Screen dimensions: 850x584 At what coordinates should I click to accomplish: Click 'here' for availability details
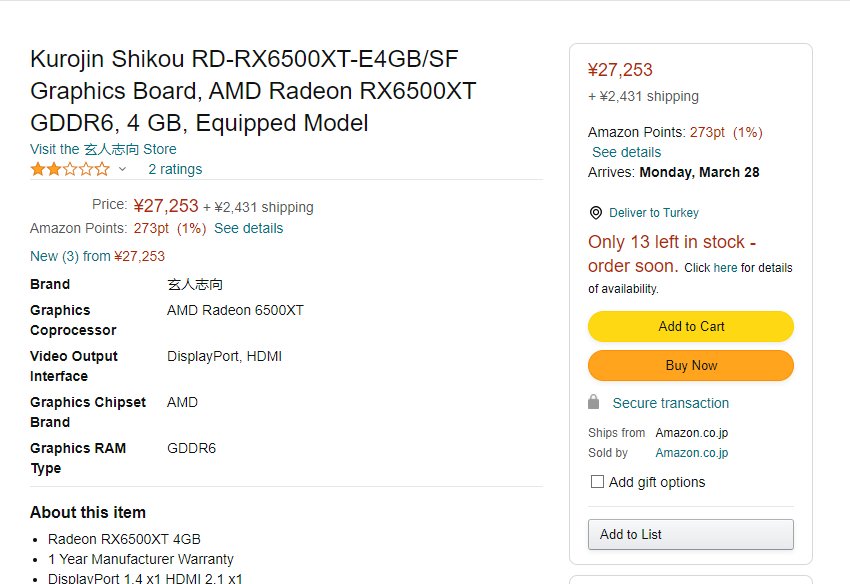[x=725, y=268]
